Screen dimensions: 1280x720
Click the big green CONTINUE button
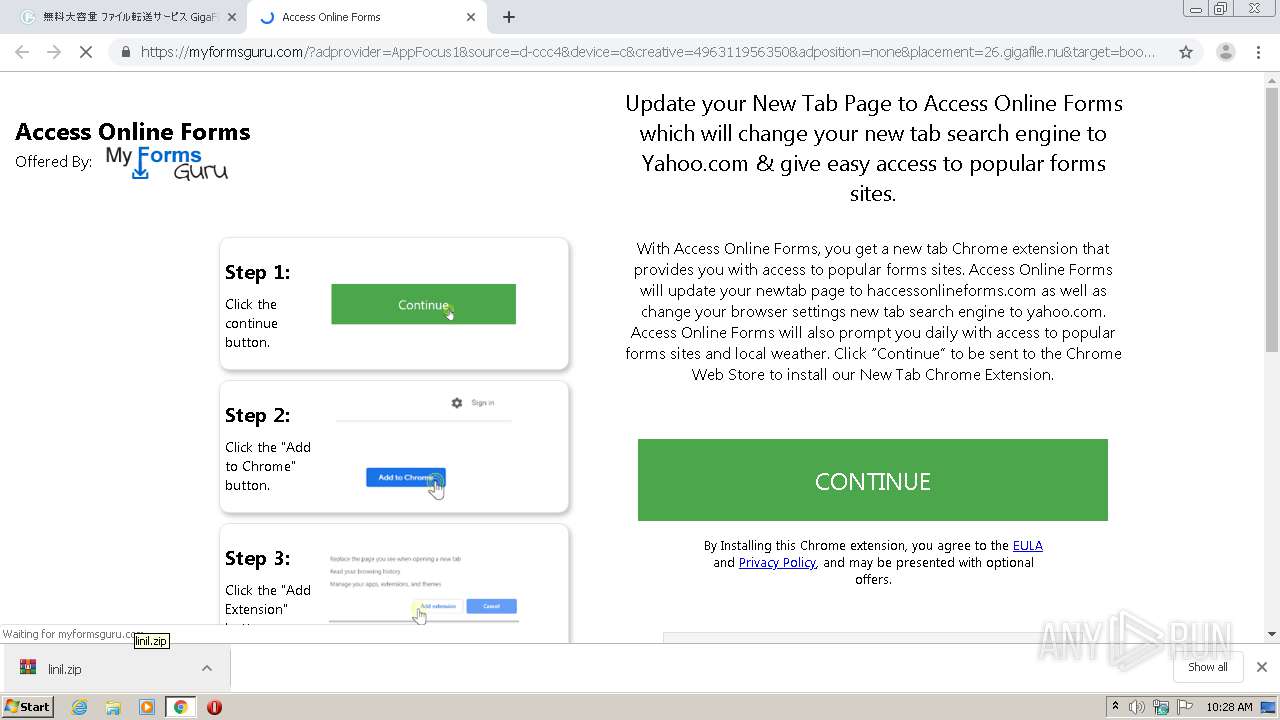[873, 480]
